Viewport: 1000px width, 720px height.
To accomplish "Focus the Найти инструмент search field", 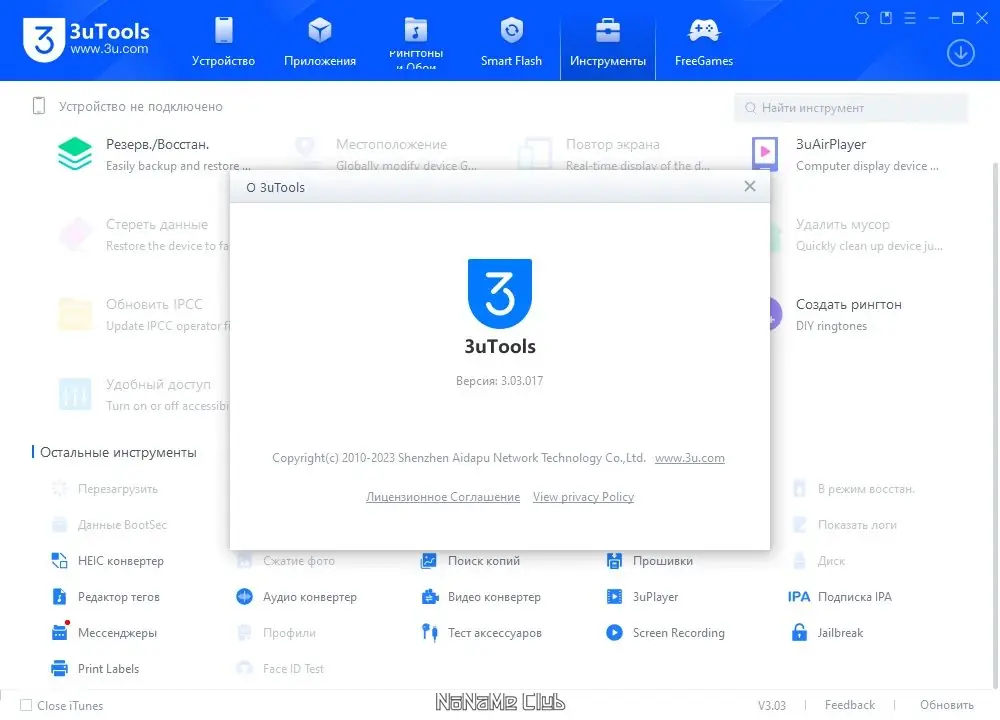I will [x=851, y=108].
